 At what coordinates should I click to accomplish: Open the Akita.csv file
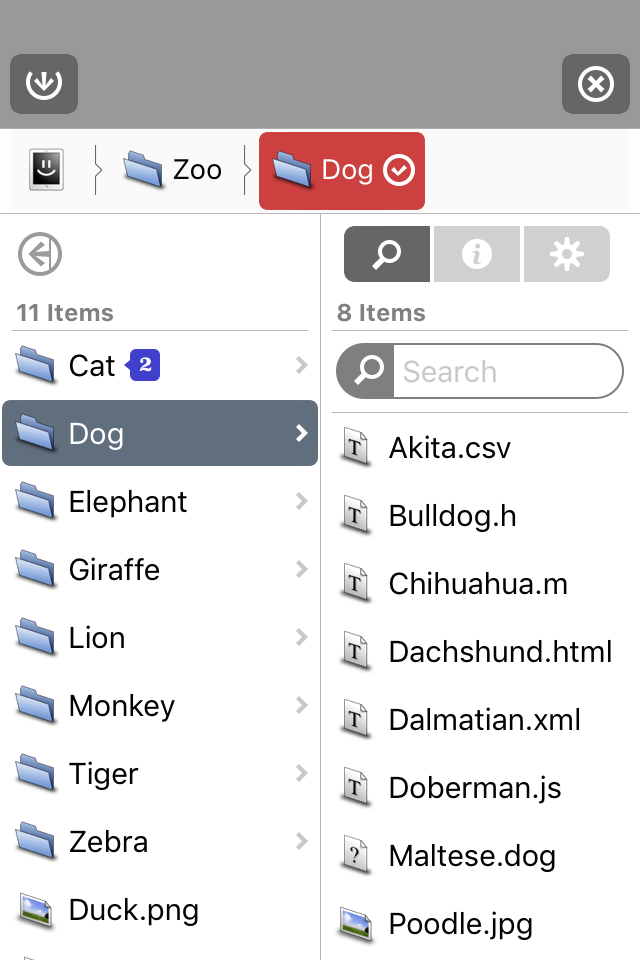[450, 448]
